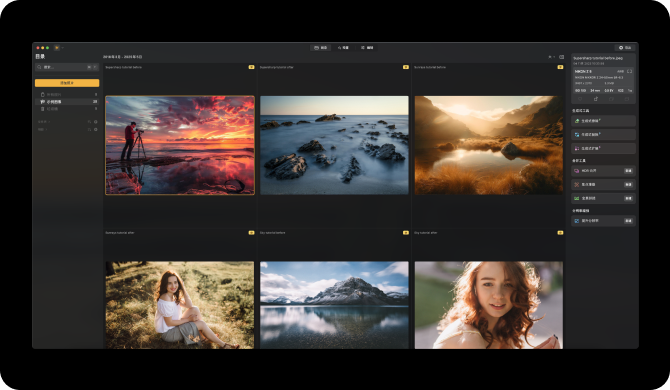Click circular add icon in Folders row
The width and height of the screenshot is (670, 390).
[95, 122]
